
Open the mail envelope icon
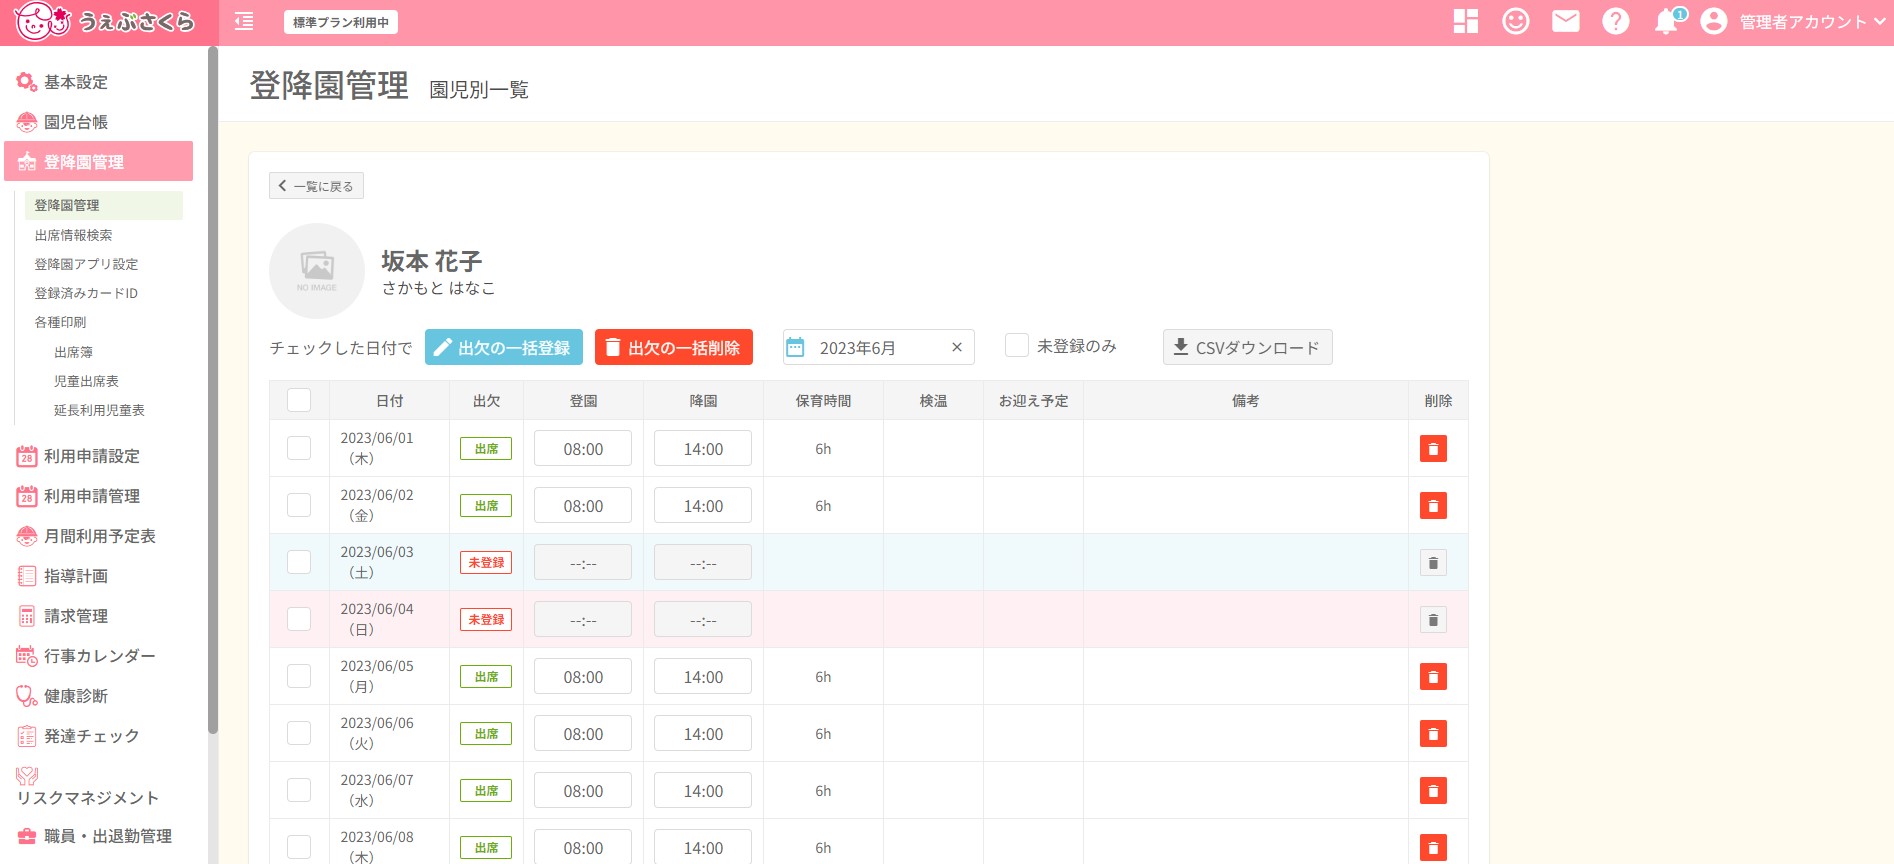[1566, 21]
